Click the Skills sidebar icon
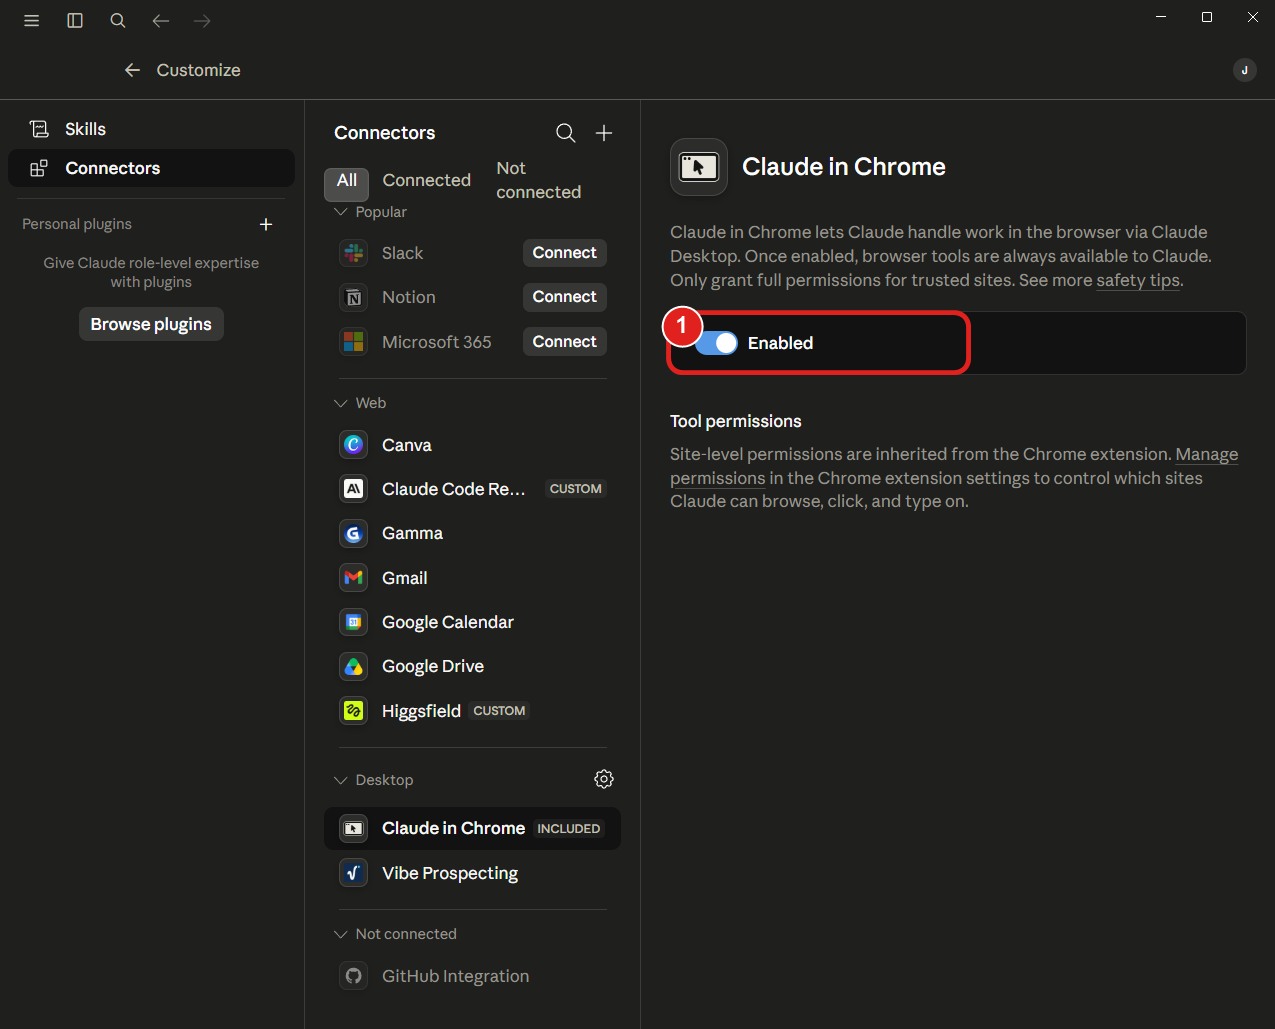Viewport: 1275px width, 1029px height. click(39, 129)
